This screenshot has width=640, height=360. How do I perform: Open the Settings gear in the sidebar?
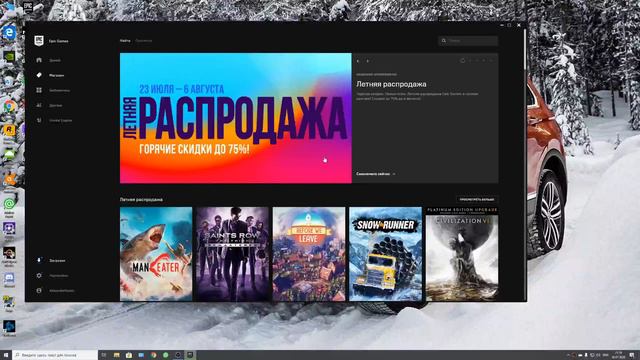point(39,276)
